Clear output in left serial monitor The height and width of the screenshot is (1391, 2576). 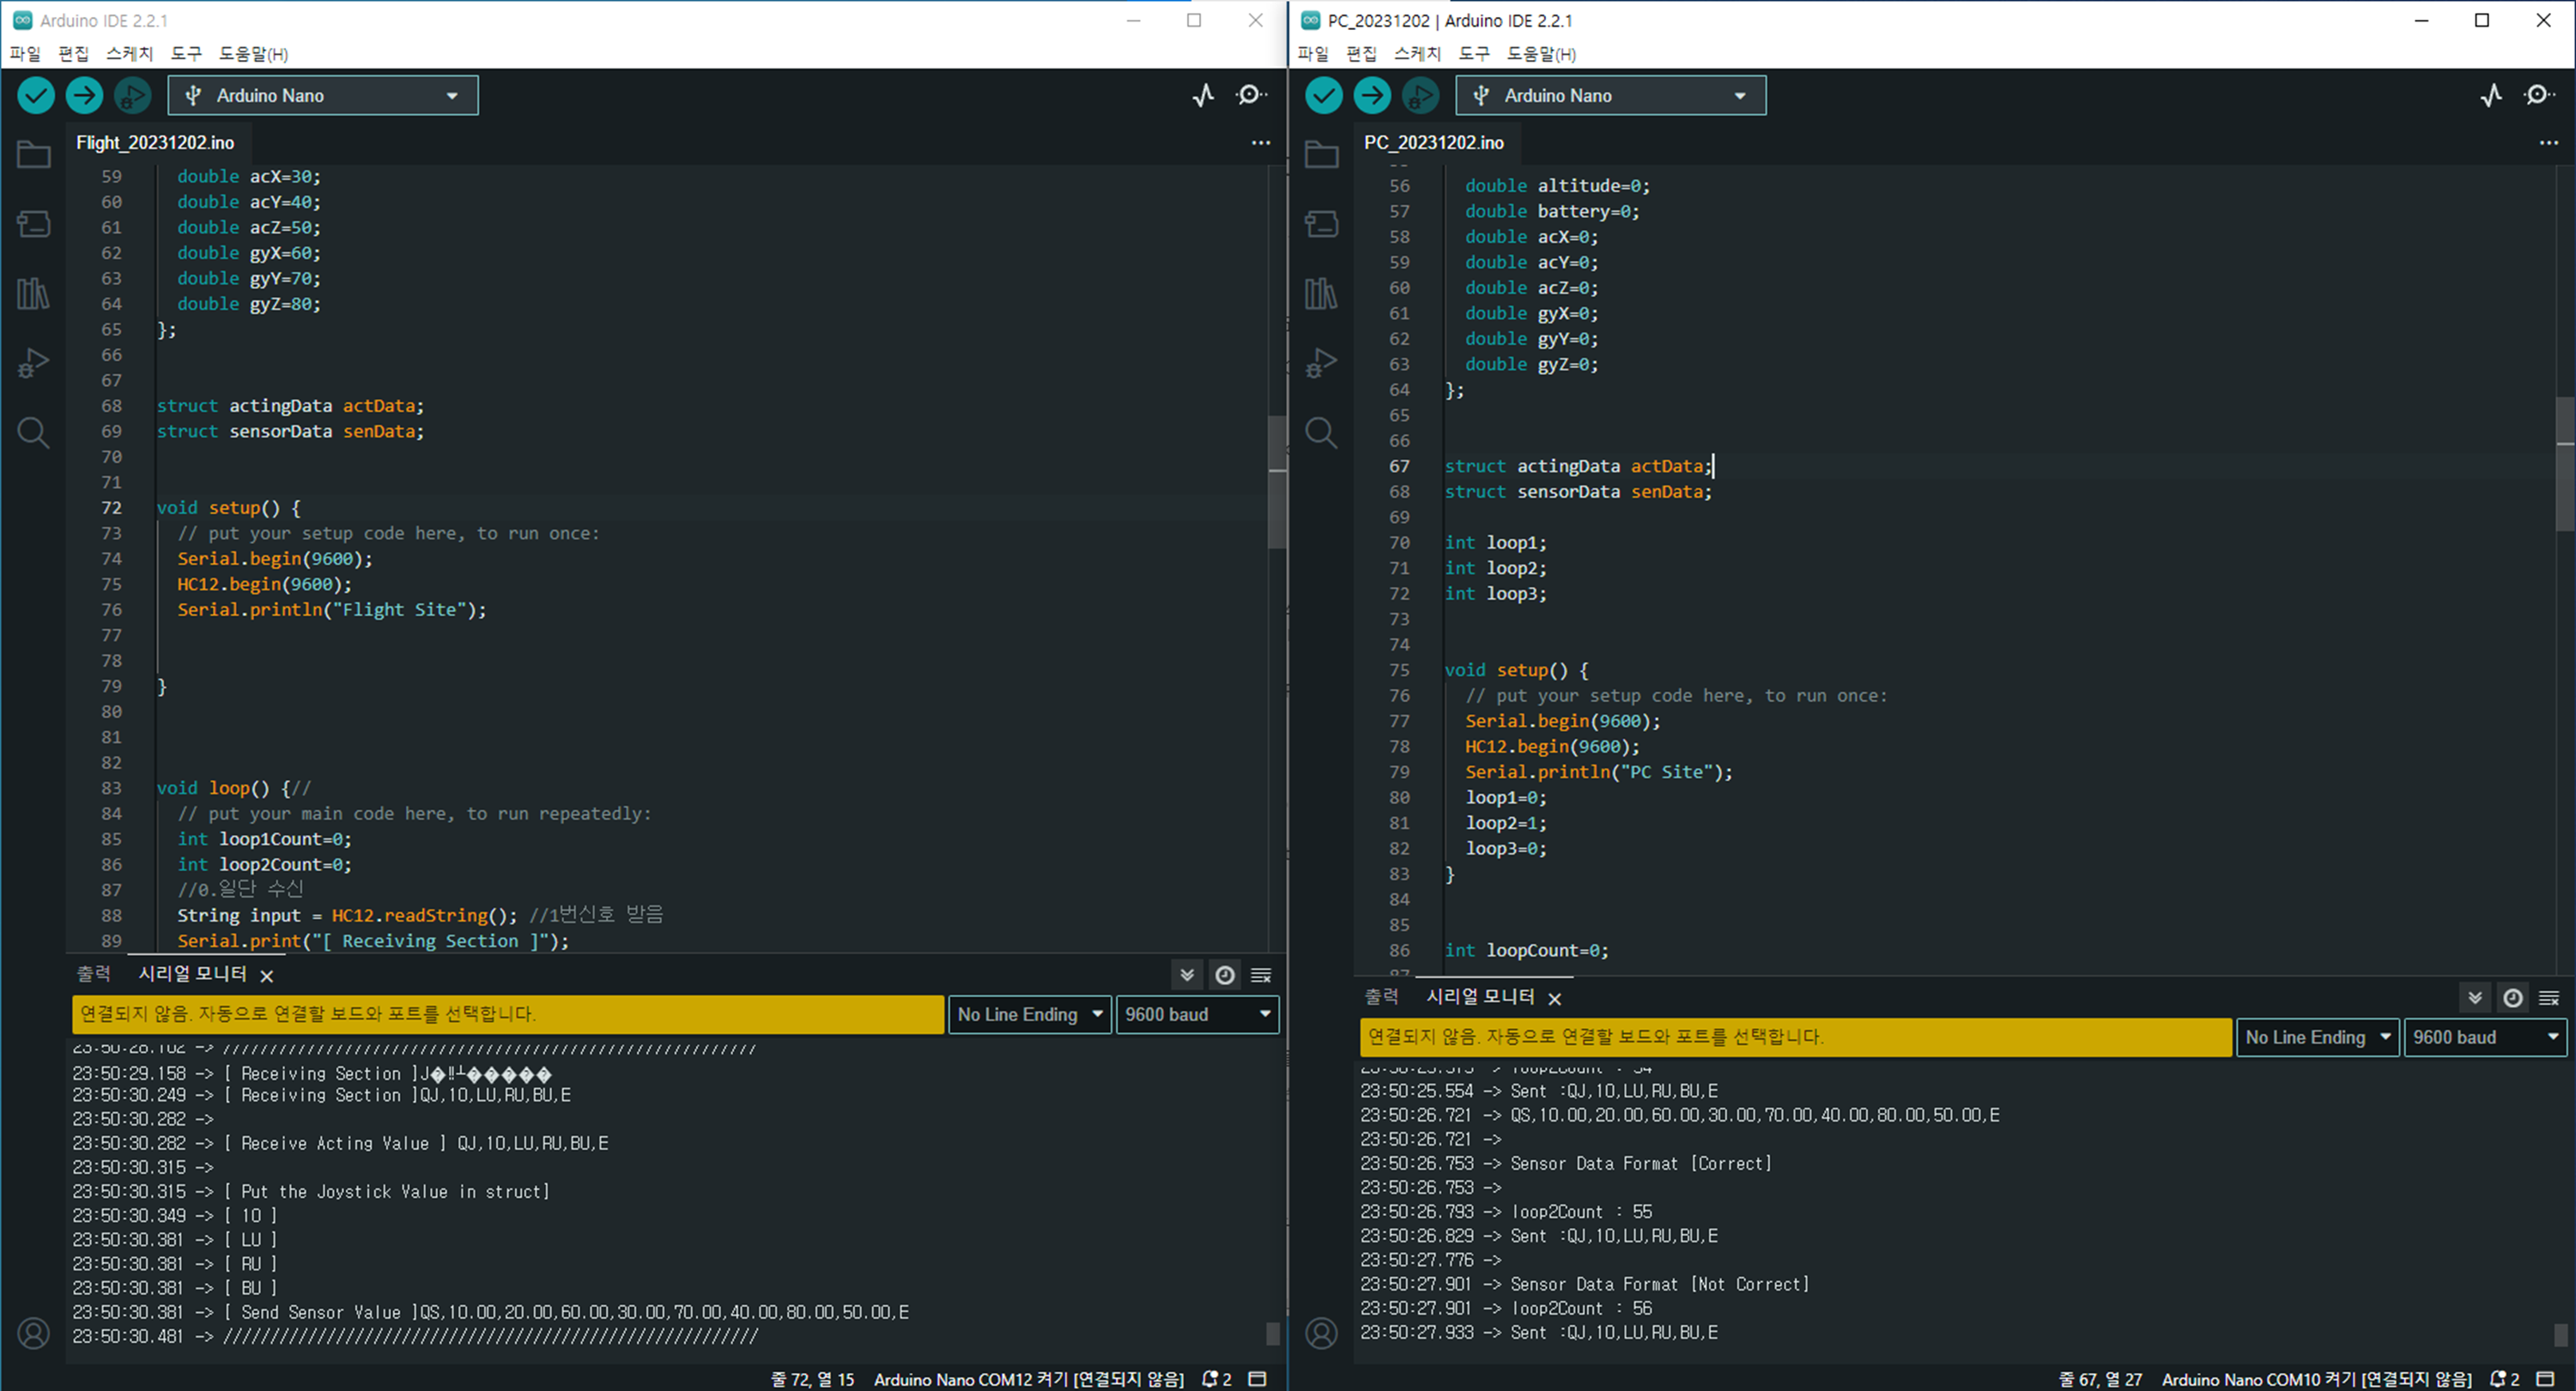(x=1261, y=975)
